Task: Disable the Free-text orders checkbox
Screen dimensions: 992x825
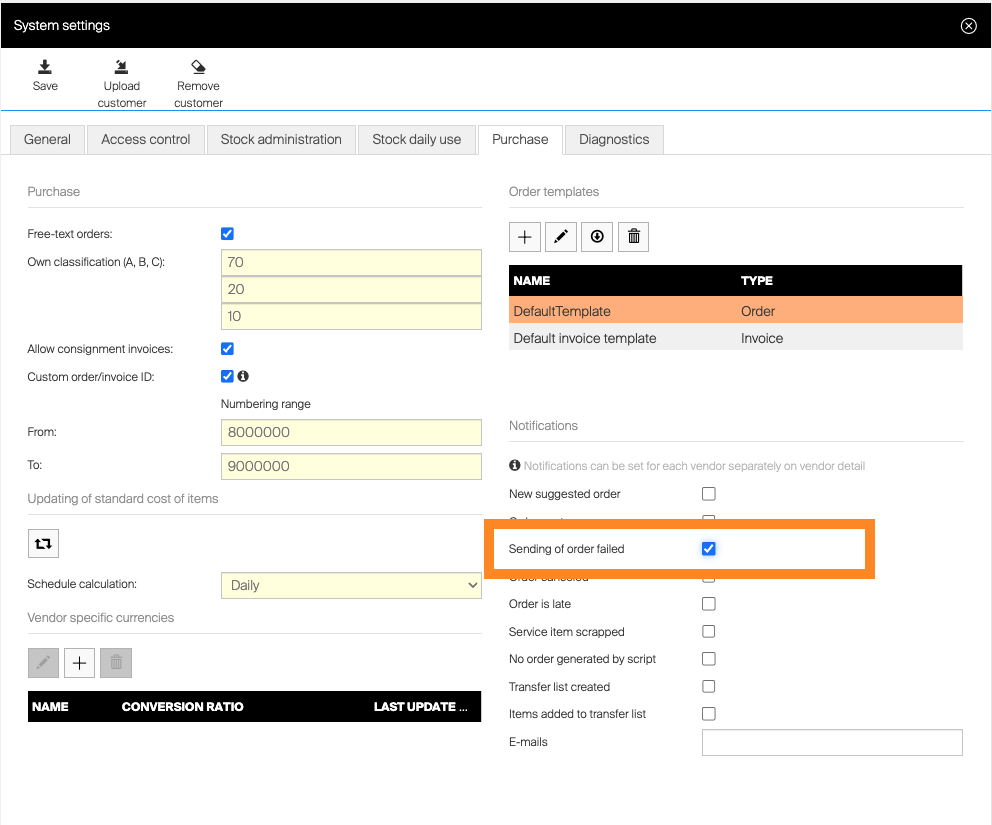Action: click(227, 234)
